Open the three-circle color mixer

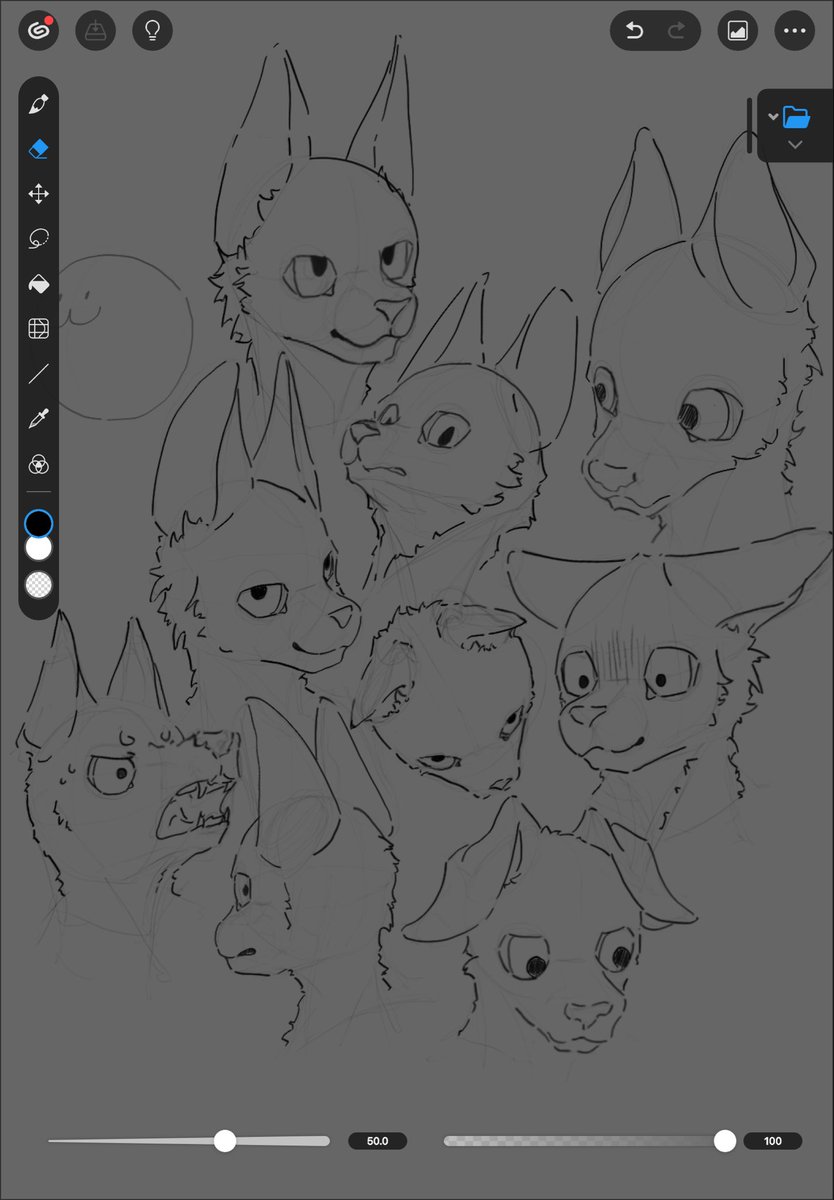[x=38, y=464]
